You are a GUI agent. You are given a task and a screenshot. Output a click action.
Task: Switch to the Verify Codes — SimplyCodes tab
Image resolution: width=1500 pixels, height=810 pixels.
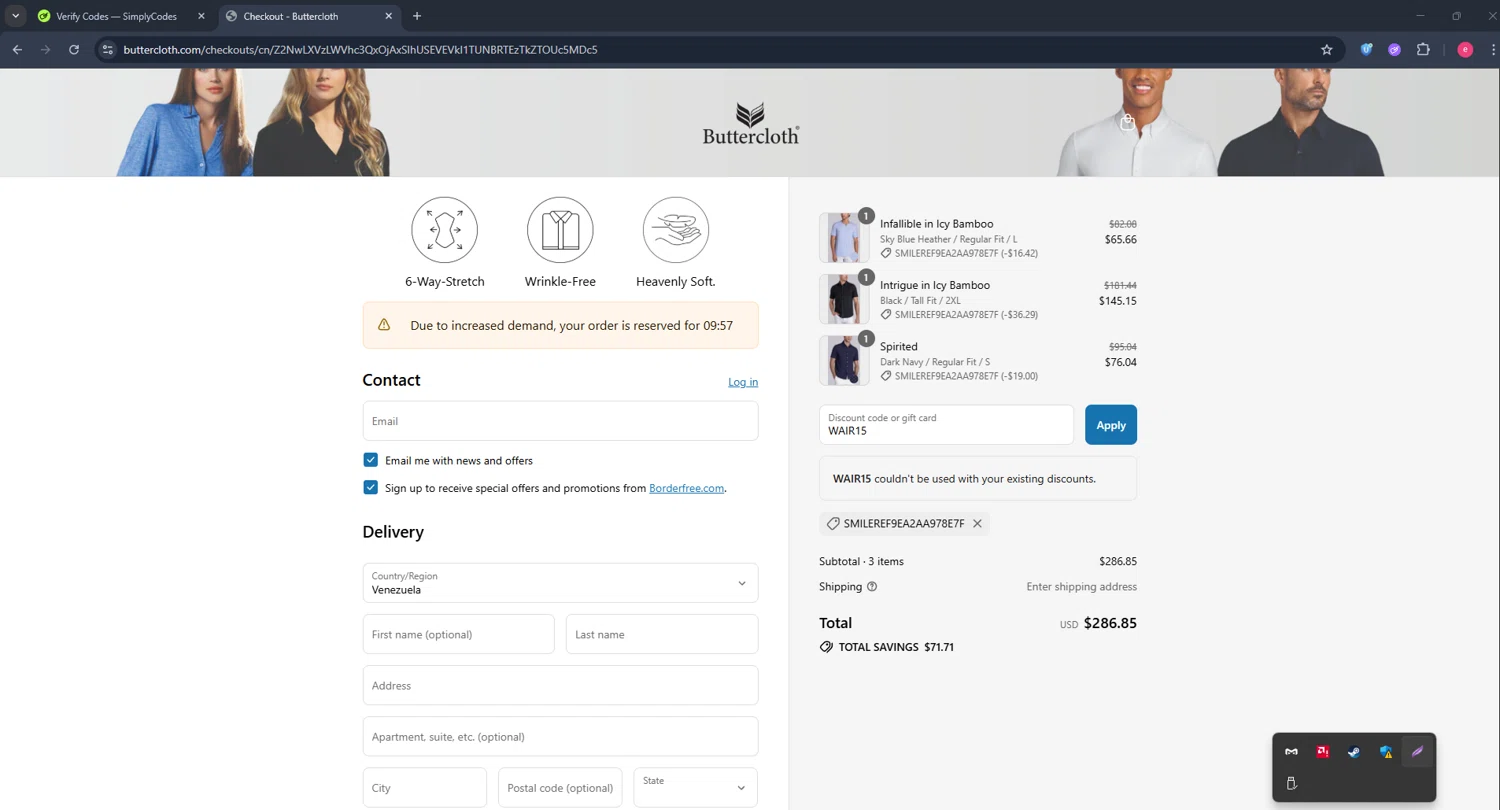click(116, 16)
